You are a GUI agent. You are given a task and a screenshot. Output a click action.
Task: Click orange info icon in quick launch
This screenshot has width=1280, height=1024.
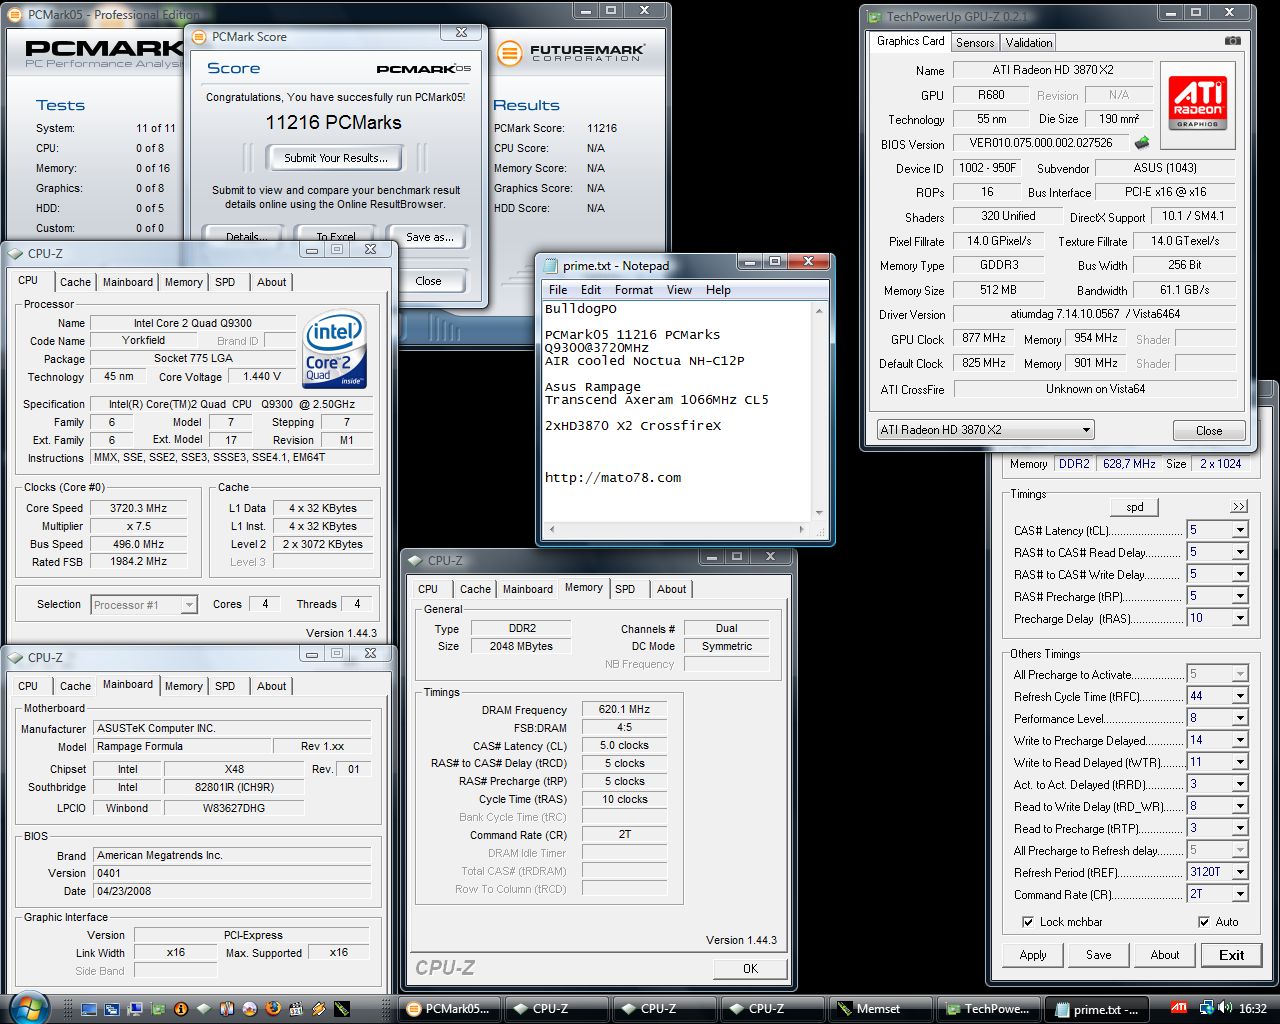click(181, 1009)
